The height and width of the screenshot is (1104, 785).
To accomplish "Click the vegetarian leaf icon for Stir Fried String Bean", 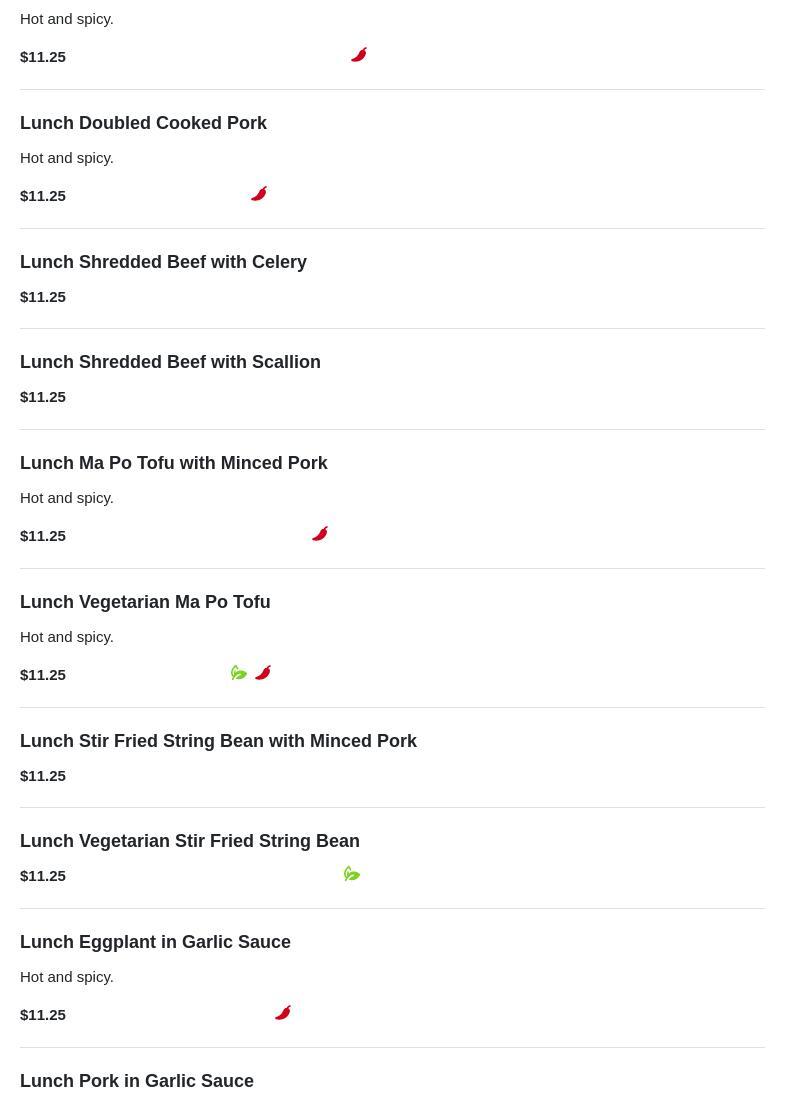I will [x=352, y=874].
